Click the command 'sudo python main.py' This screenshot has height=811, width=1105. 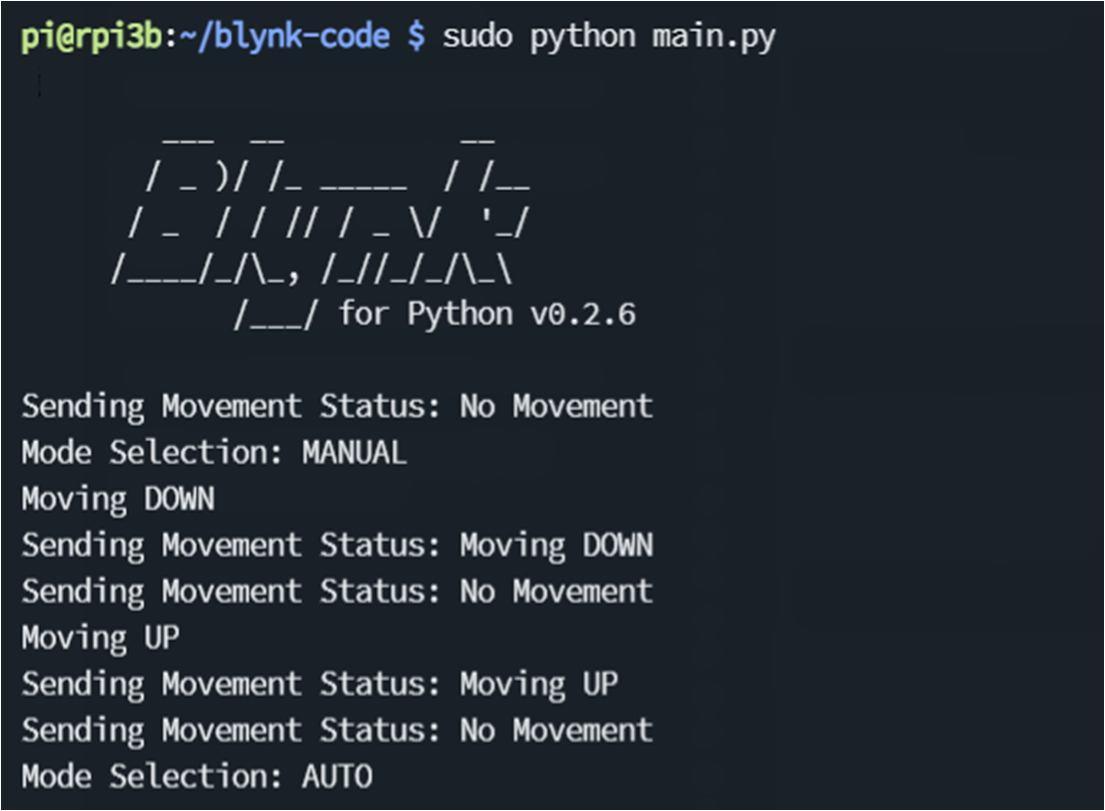[609, 37]
